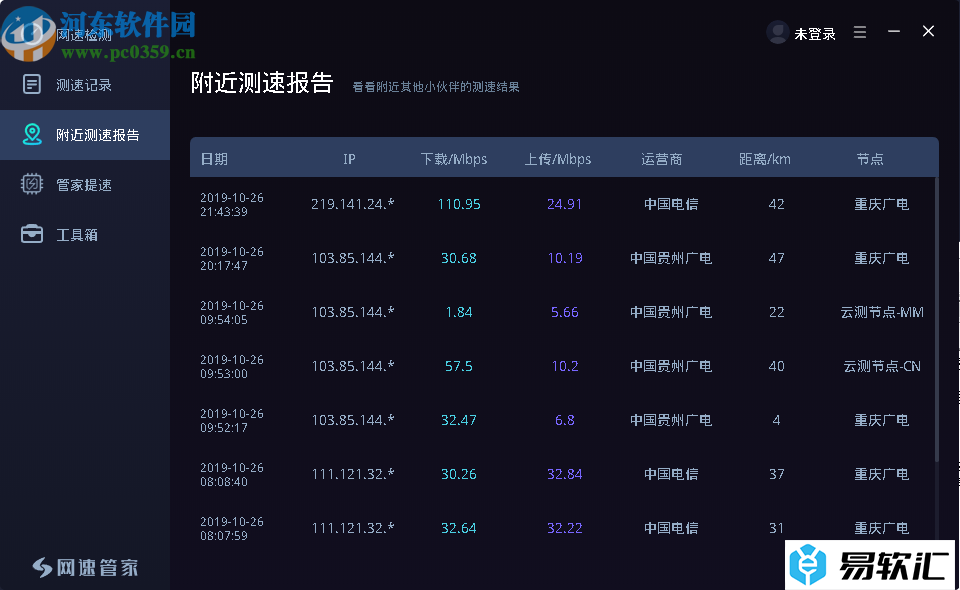The height and width of the screenshot is (590, 960).
Task: Click the 运营商 column header
Action: coord(662,159)
